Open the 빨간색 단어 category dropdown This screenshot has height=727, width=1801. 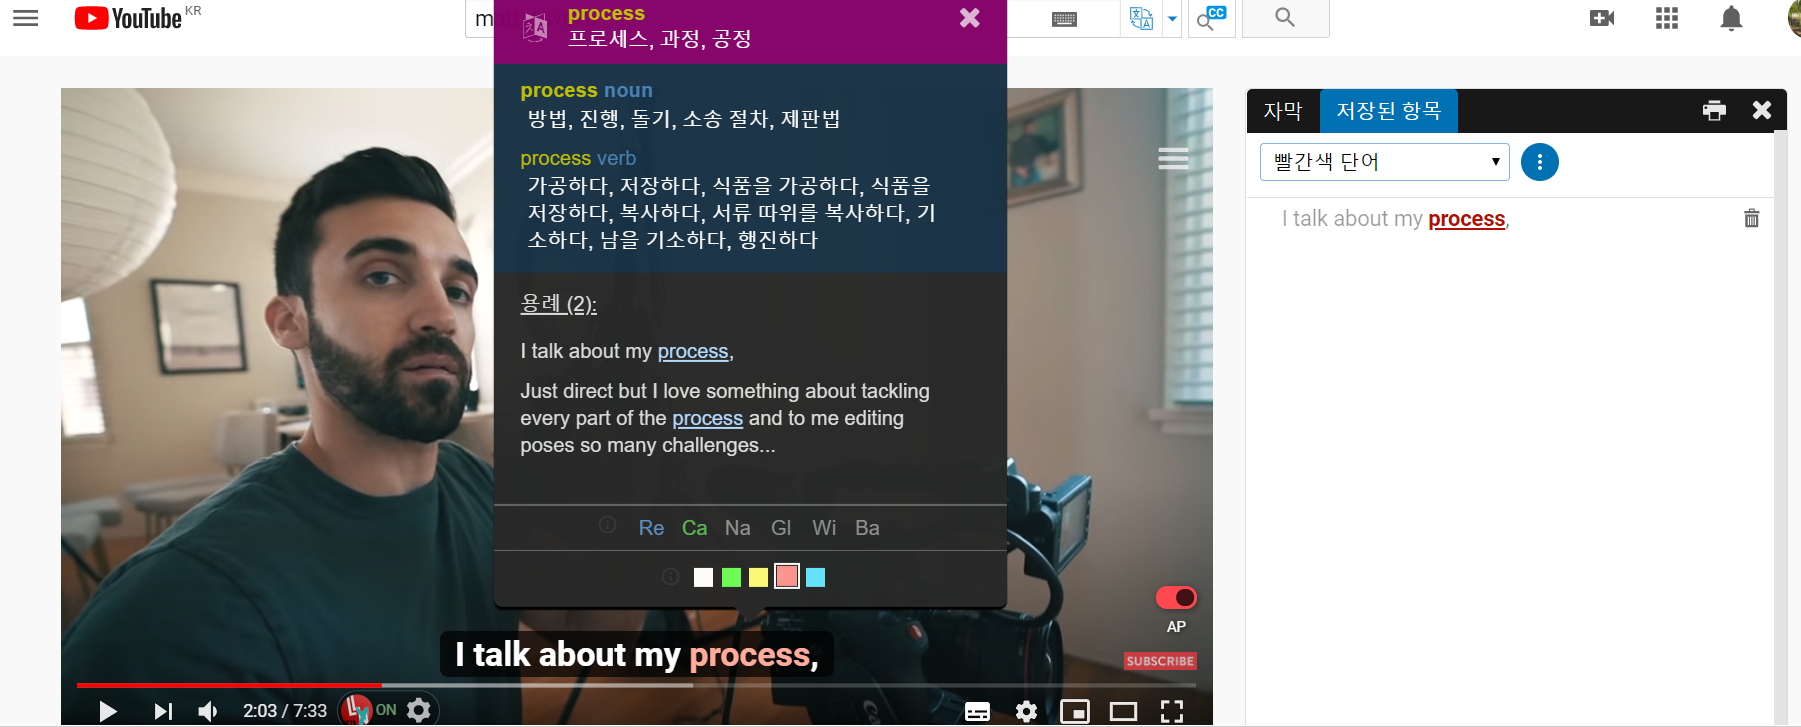tap(1385, 162)
